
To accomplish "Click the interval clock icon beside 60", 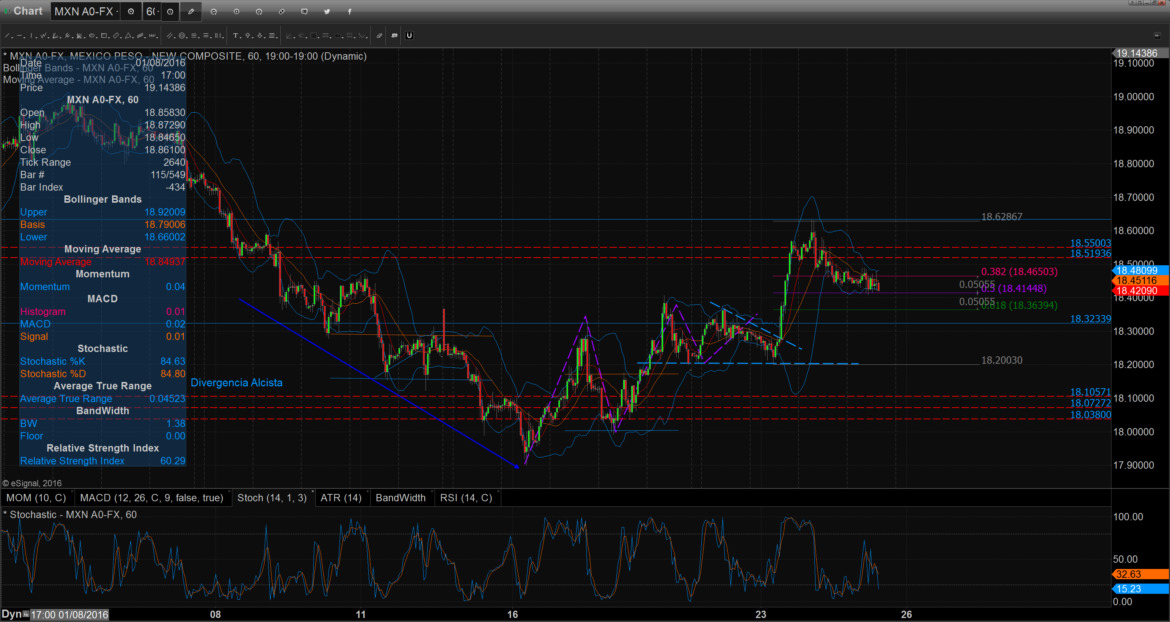I will coord(170,12).
